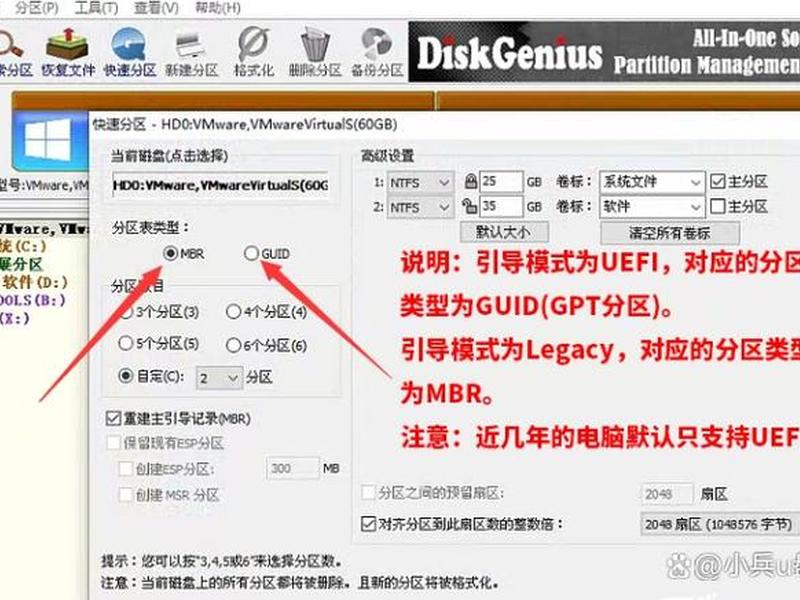Choose 6个分区(6) radio option
The image size is (800, 600).
coord(233,345)
